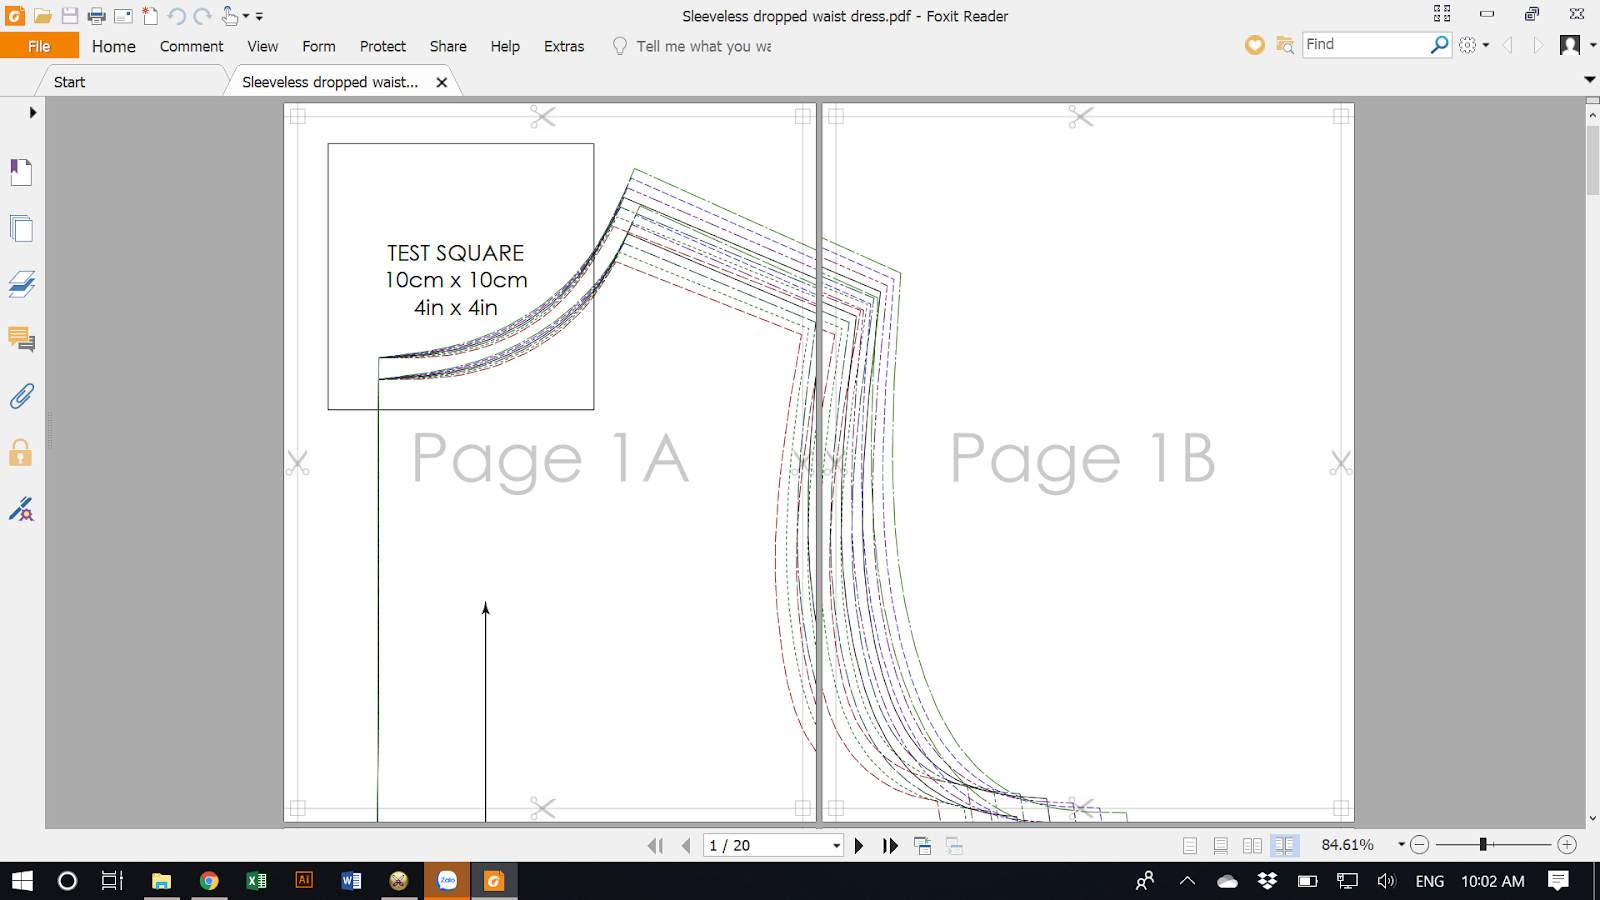Open the Layers panel in the sidebar
The image size is (1600, 900).
tap(21, 284)
